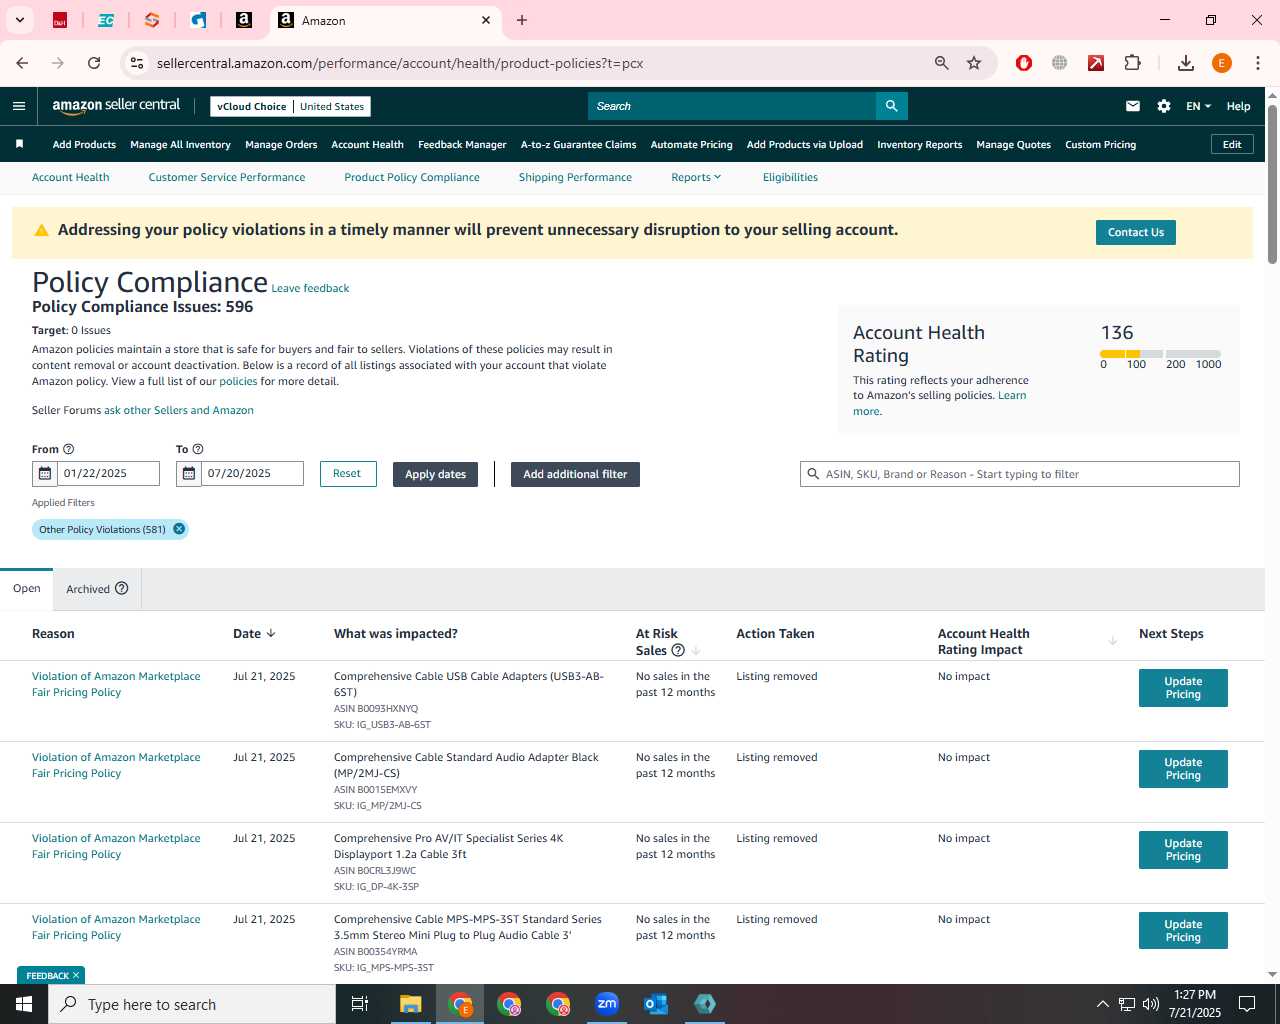Screen dimensions: 1280x1024
Task: Click the Edit button in nav bar
Action: coord(1232,144)
